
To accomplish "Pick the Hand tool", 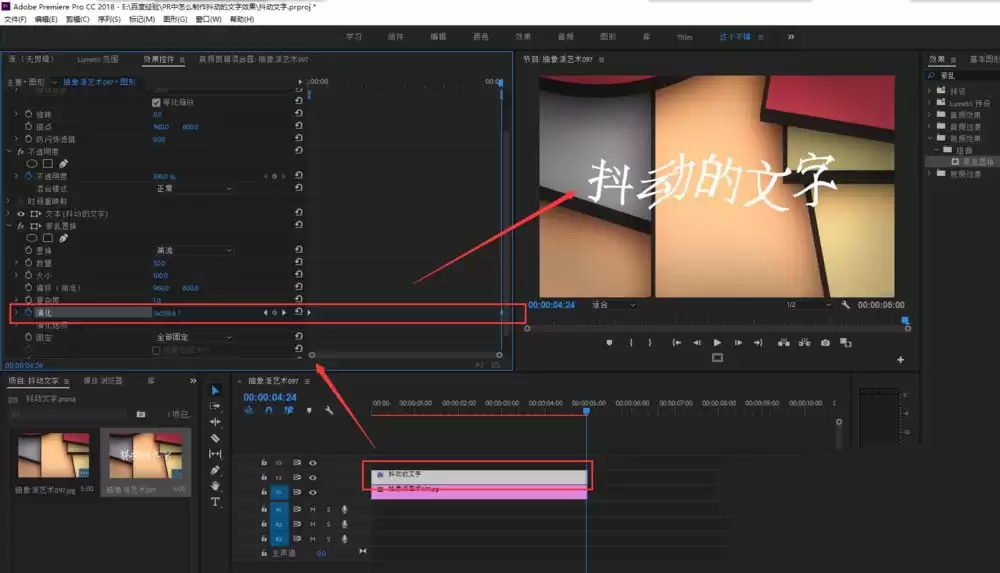I will click(x=215, y=486).
